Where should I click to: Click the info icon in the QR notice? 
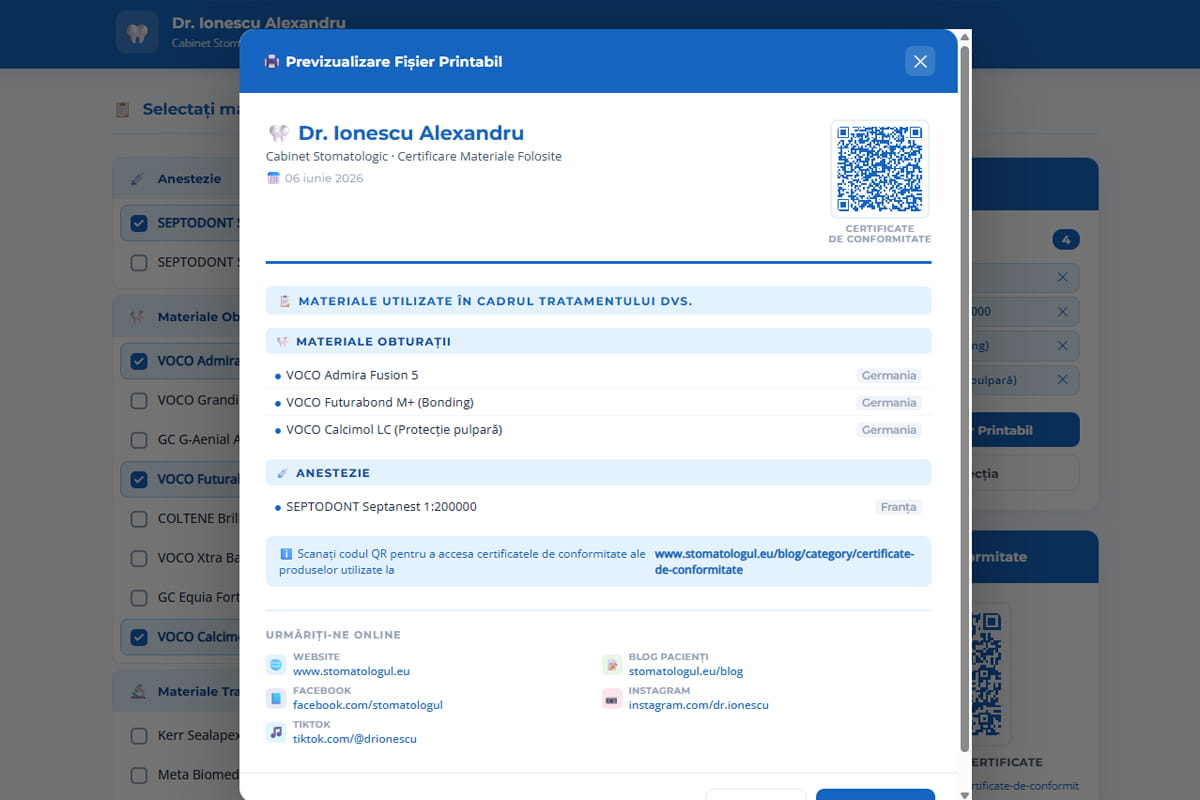click(286, 553)
